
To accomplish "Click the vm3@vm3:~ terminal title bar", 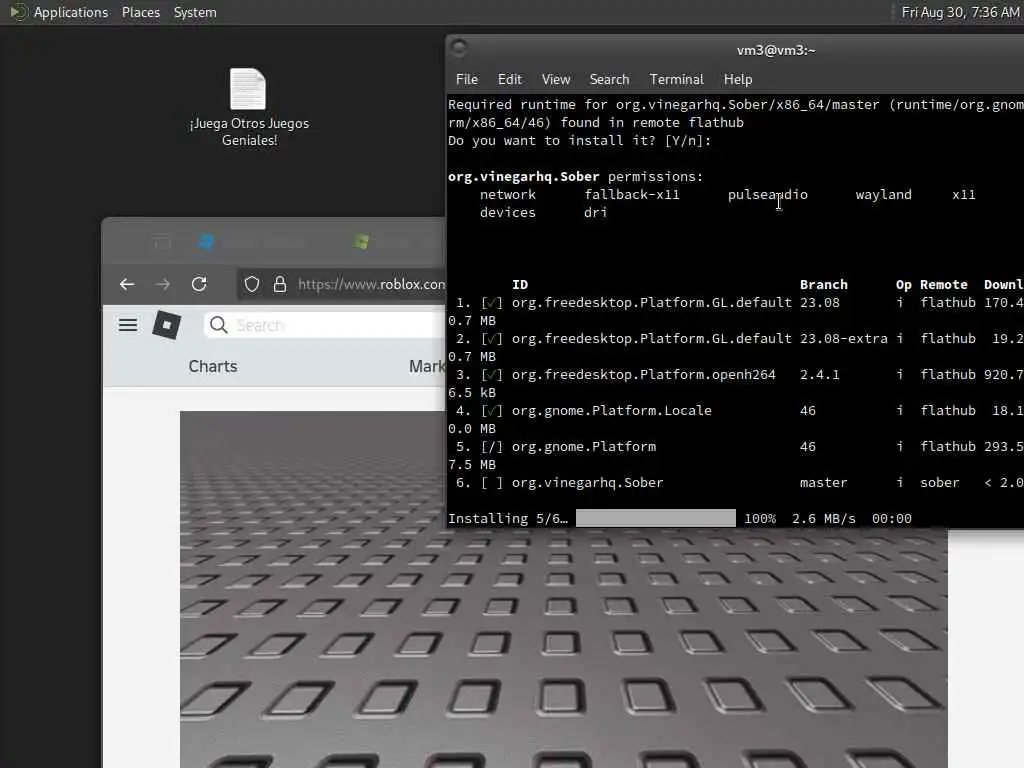I will [x=776, y=50].
